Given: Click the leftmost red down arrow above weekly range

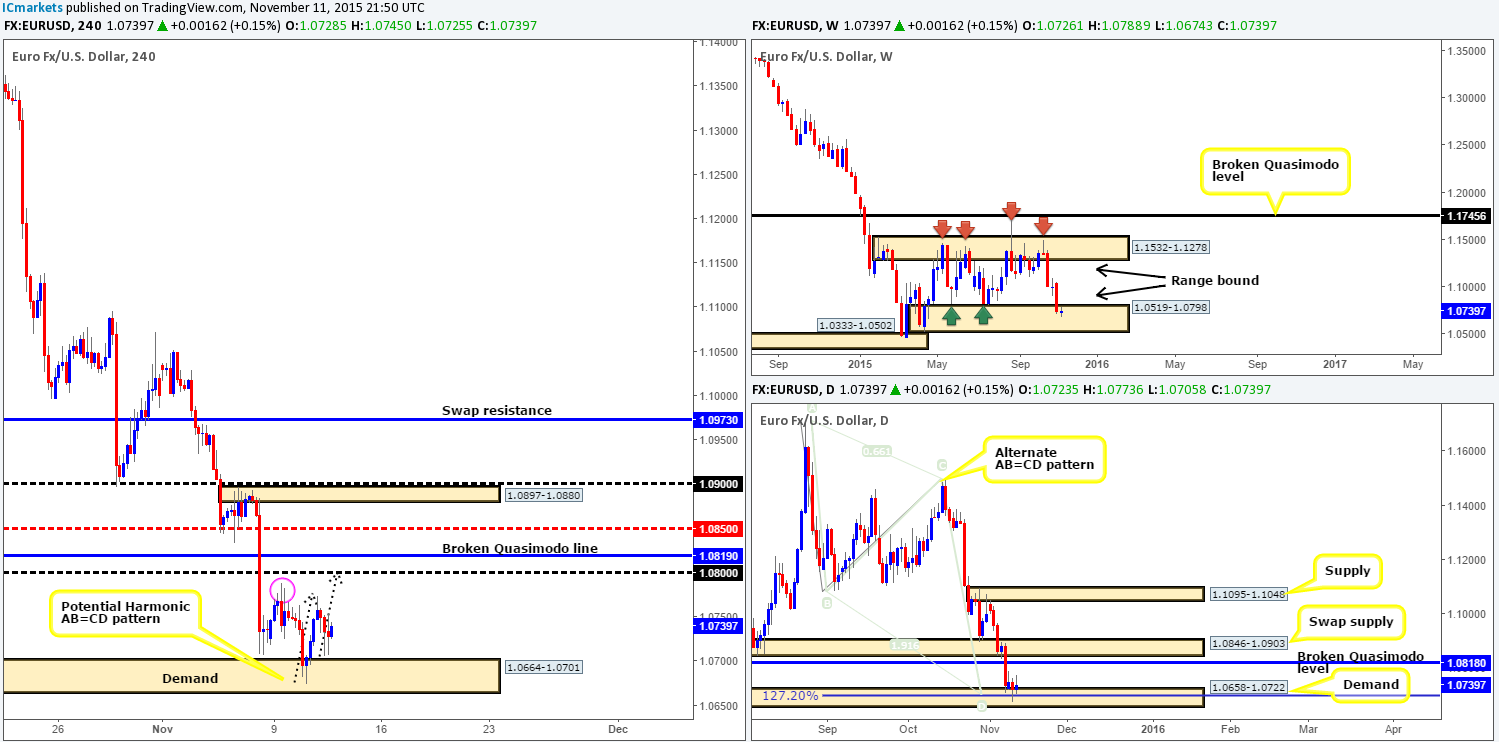Looking at the screenshot, I should point(940,228).
